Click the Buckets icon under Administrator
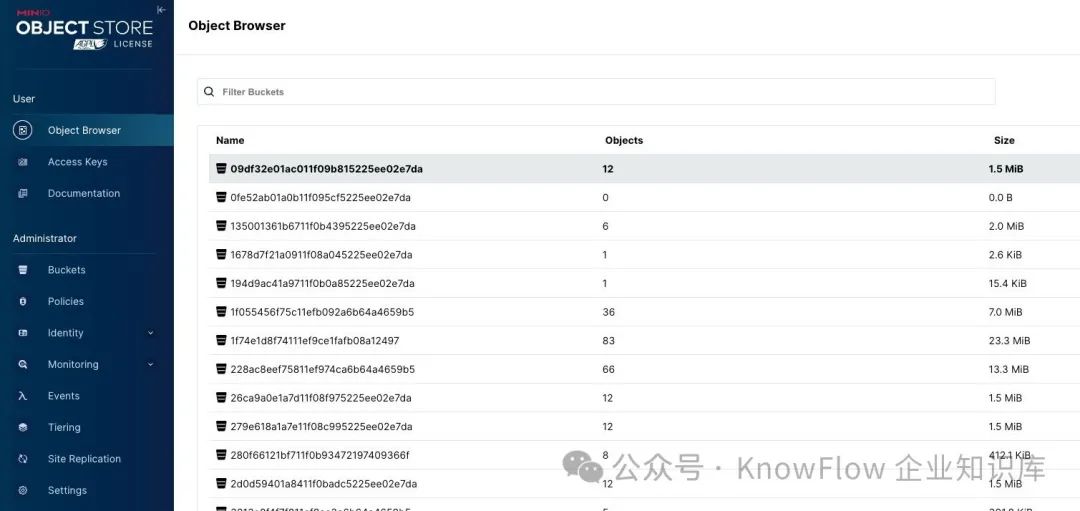 tap(23, 270)
